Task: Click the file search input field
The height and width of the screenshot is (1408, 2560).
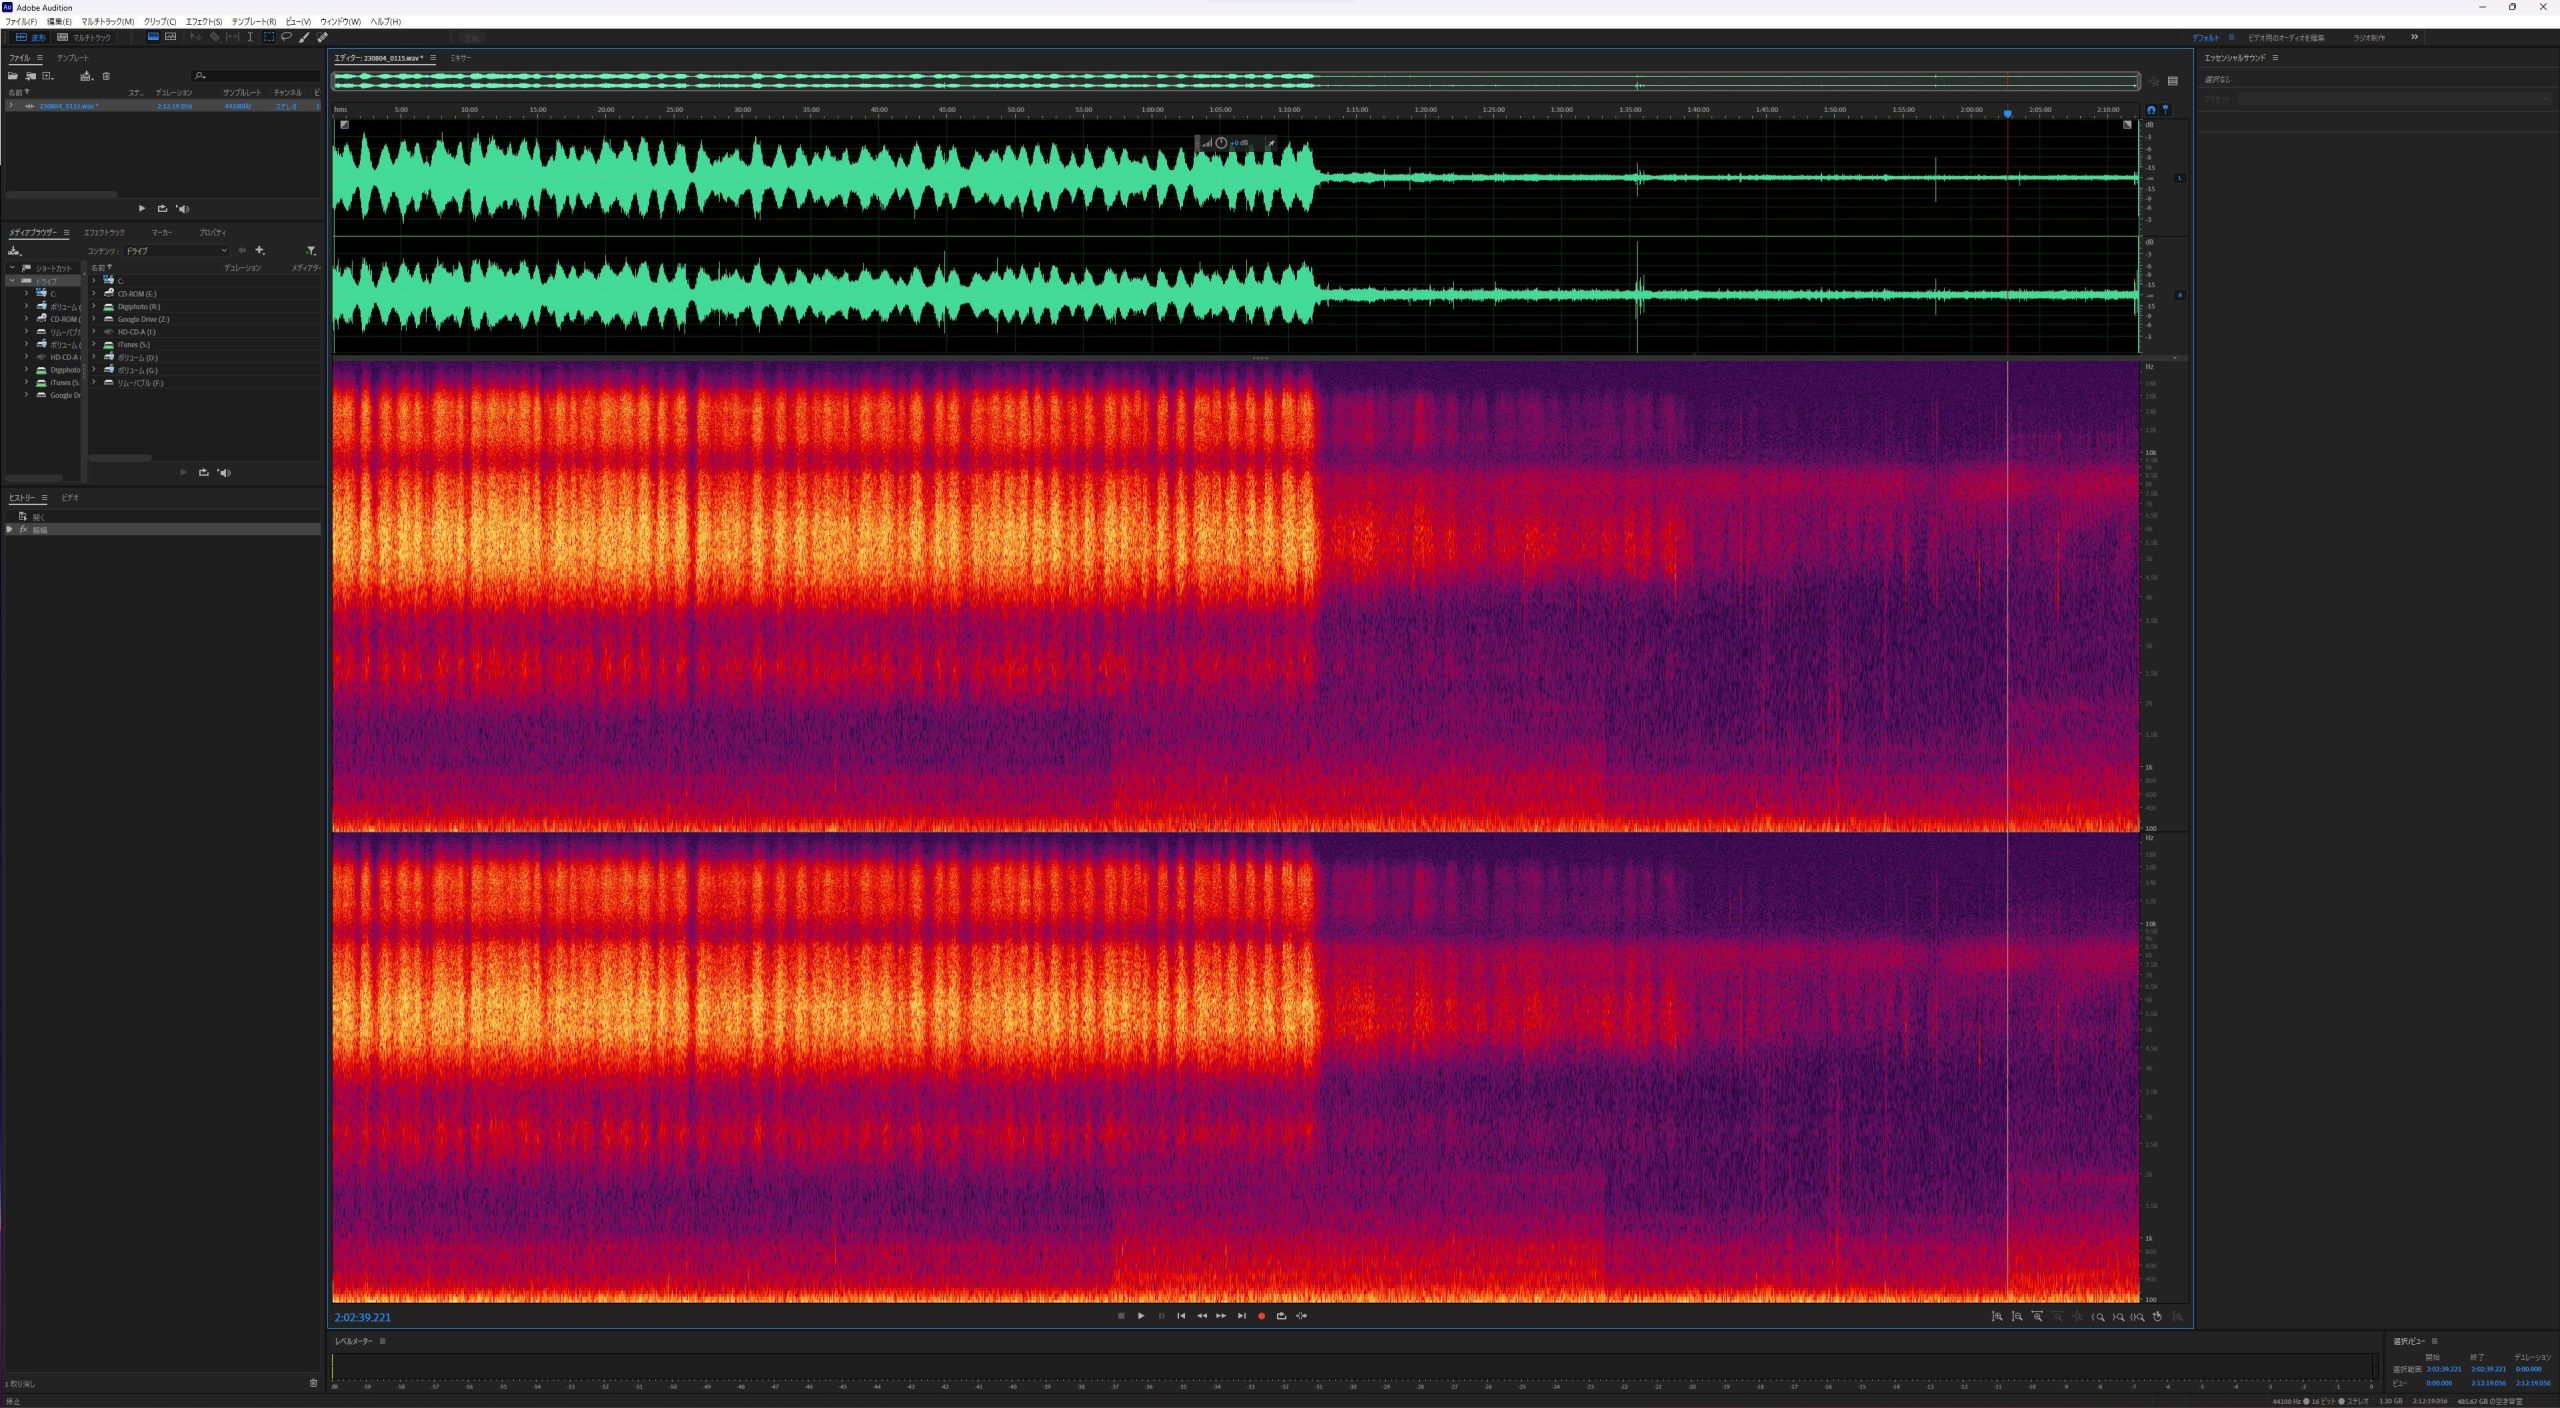Action: [260, 76]
